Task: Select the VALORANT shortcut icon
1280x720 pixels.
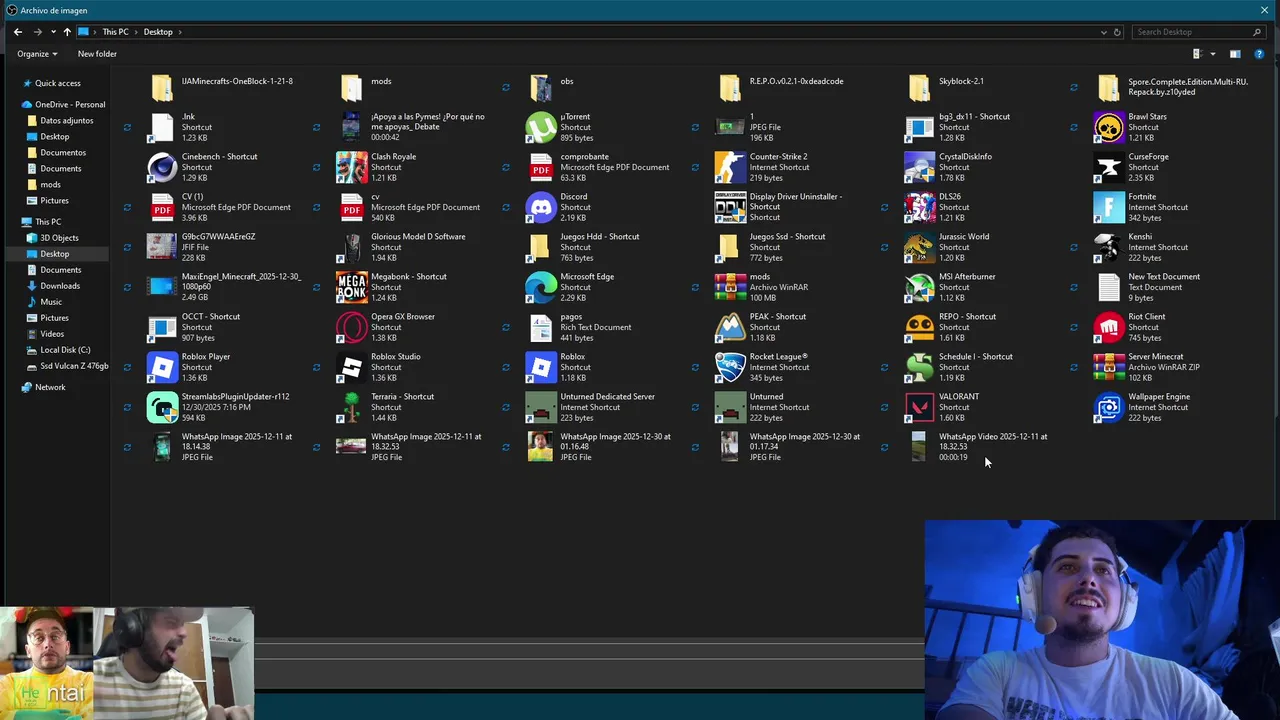Action: [x=919, y=407]
